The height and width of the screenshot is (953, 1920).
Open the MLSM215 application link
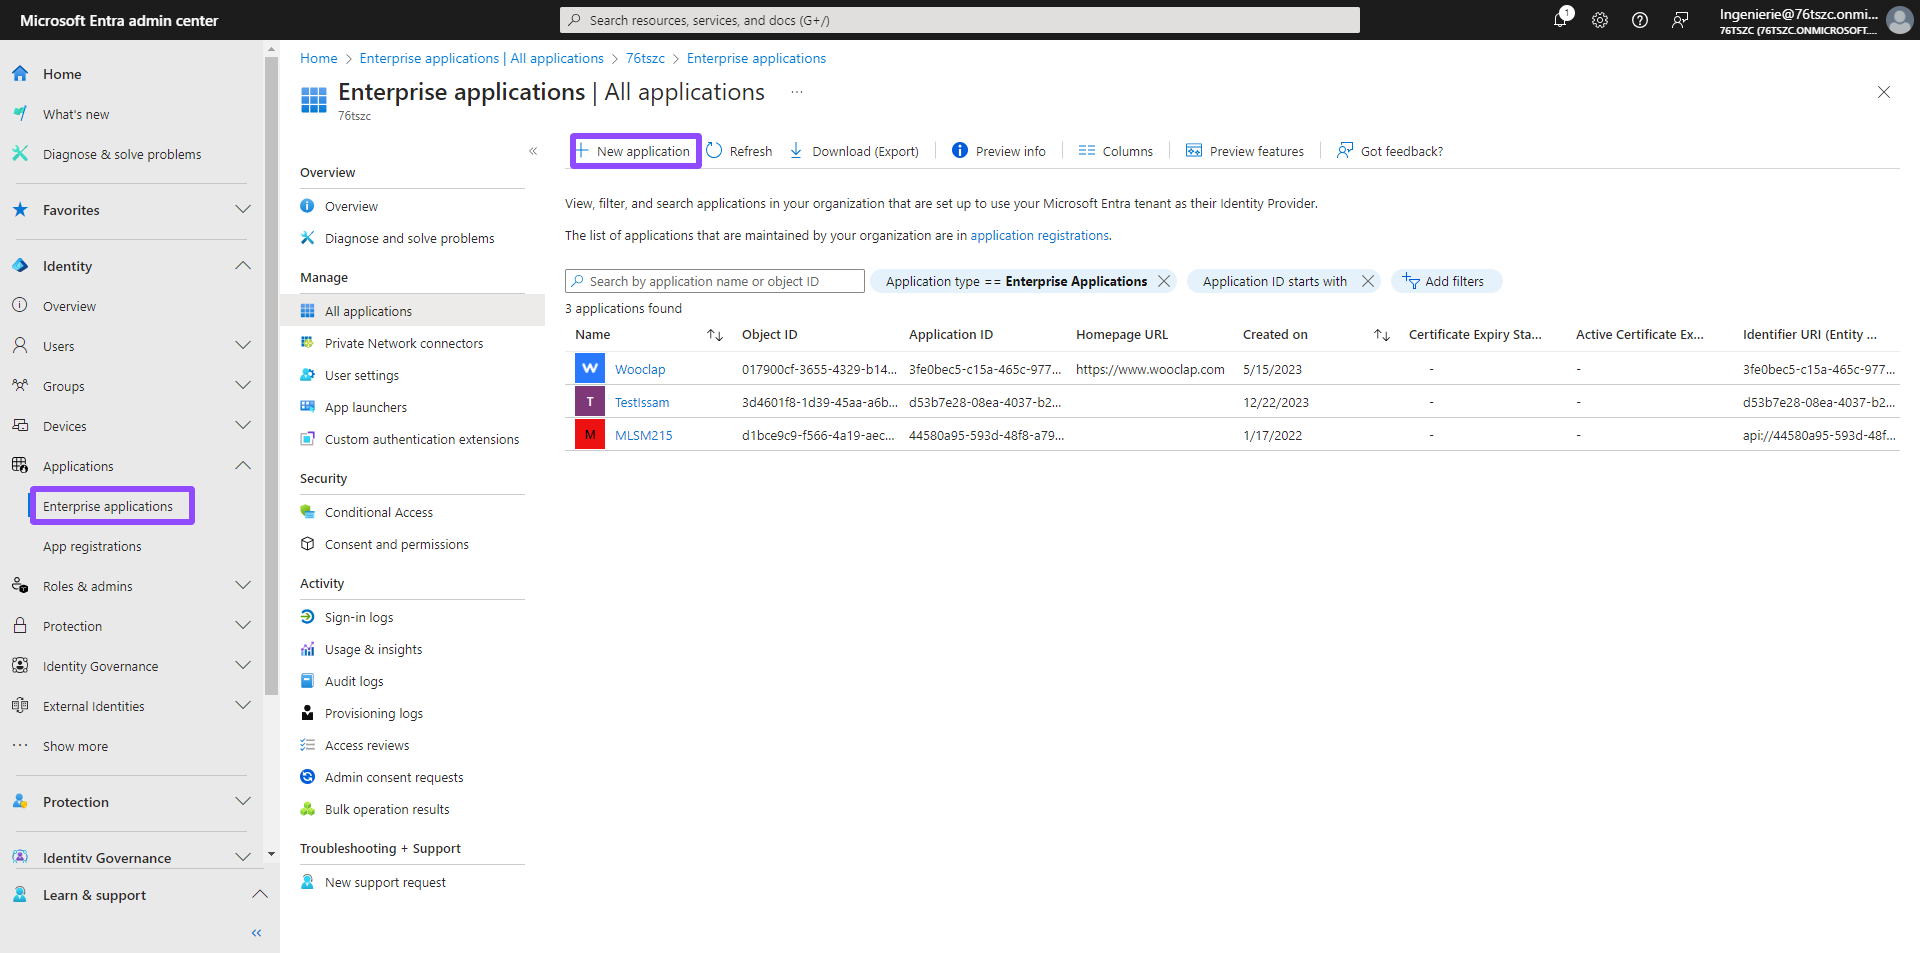(x=643, y=435)
